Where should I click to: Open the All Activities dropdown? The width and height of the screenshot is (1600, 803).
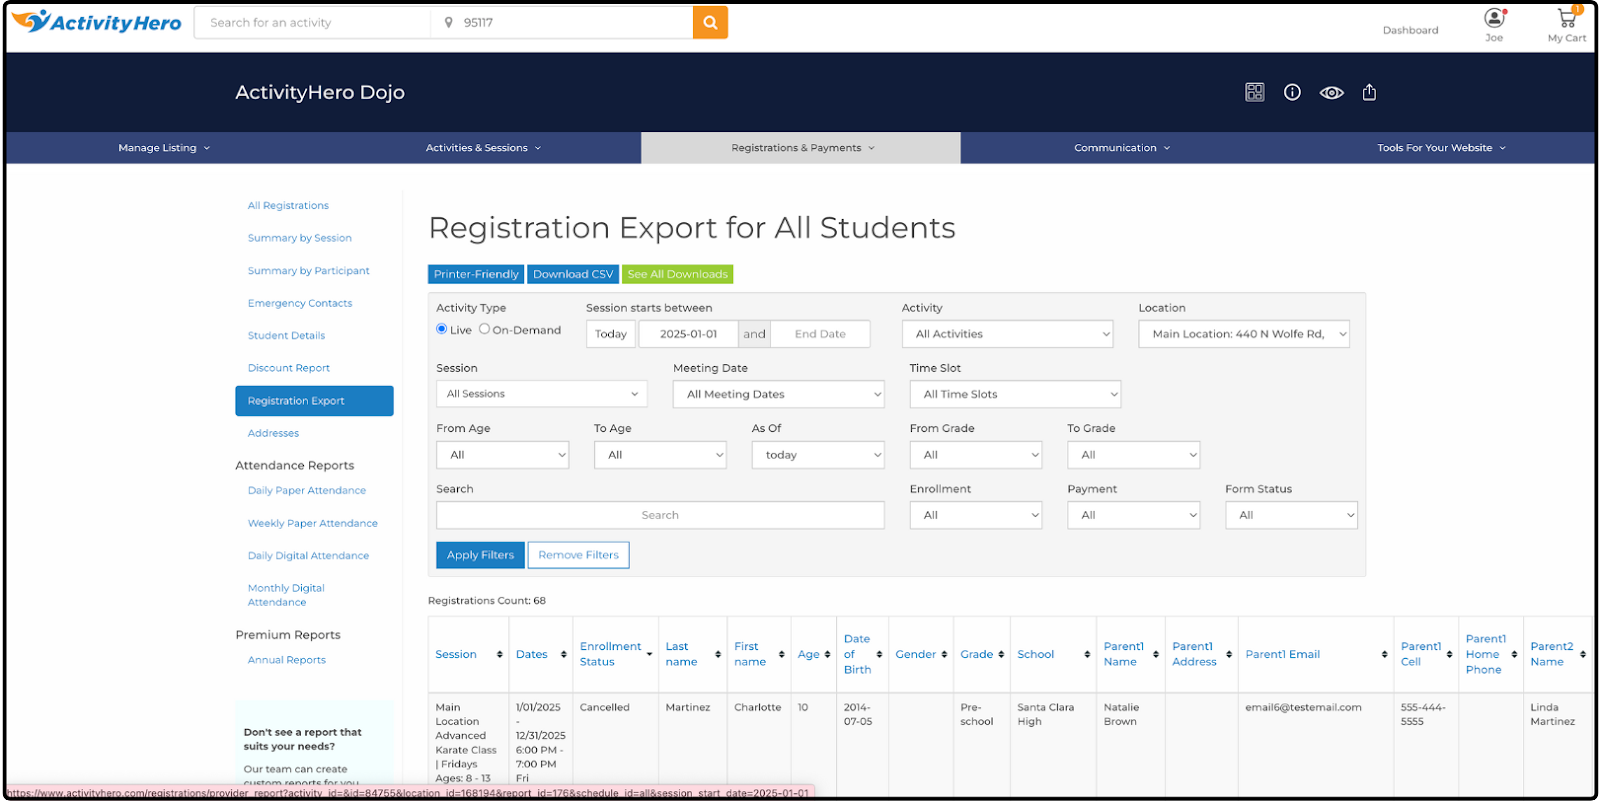[x=1008, y=334]
